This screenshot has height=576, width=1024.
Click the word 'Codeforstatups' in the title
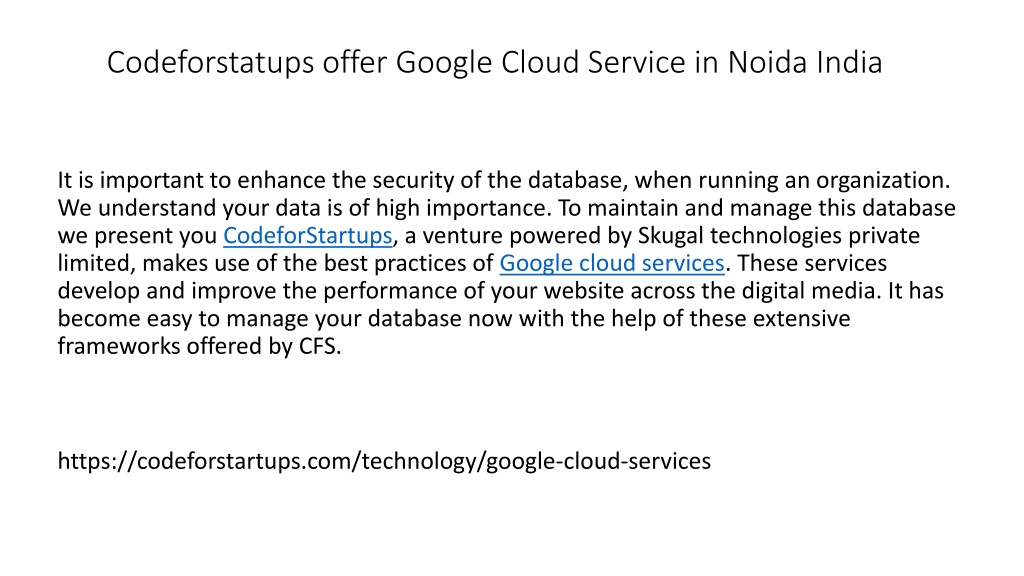pos(211,63)
